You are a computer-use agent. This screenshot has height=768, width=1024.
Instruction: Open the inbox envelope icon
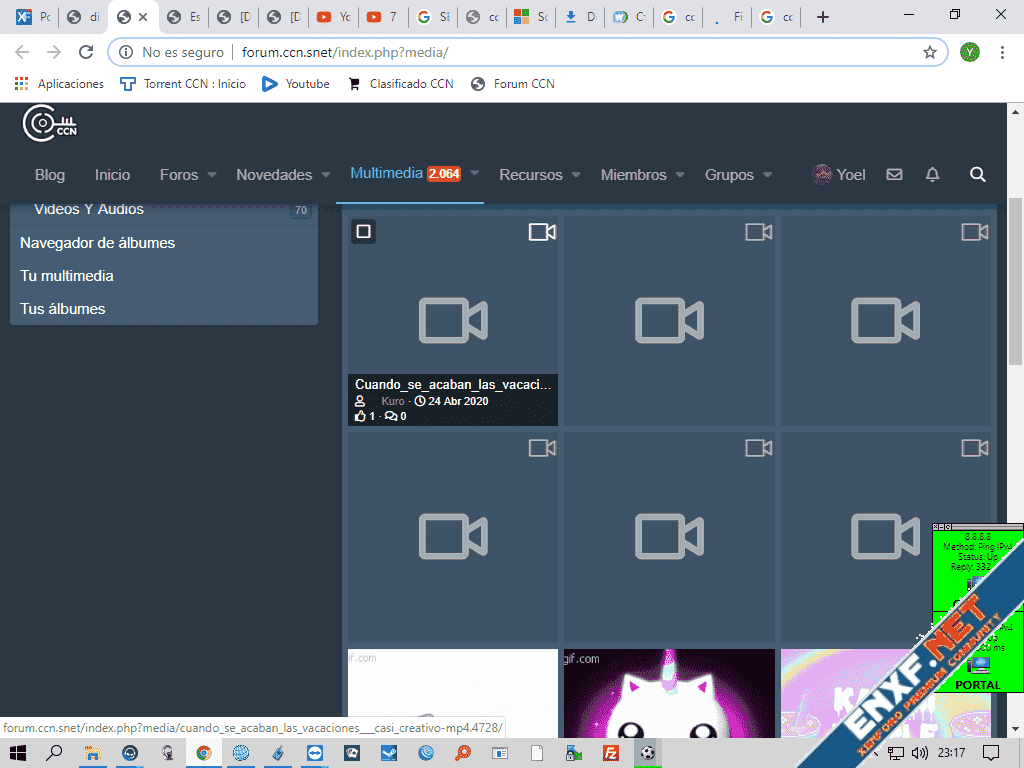tap(894, 175)
